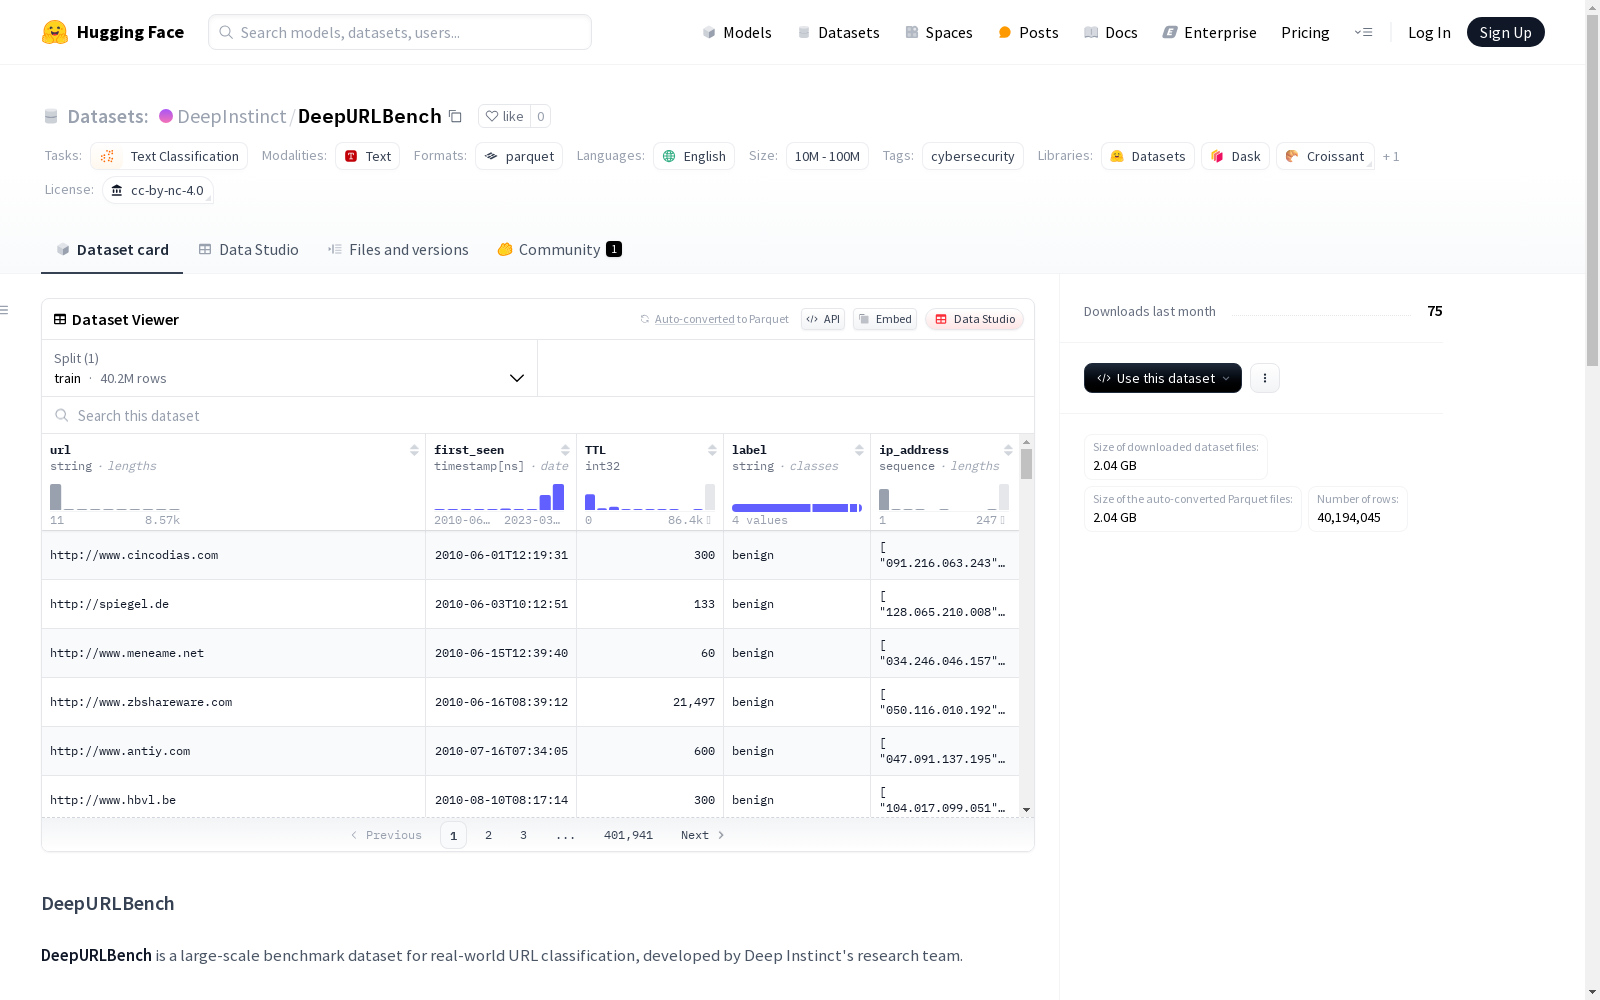
Task: Open the red Data Studio button in Dataset Viewer
Action: click(x=975, y=319)
